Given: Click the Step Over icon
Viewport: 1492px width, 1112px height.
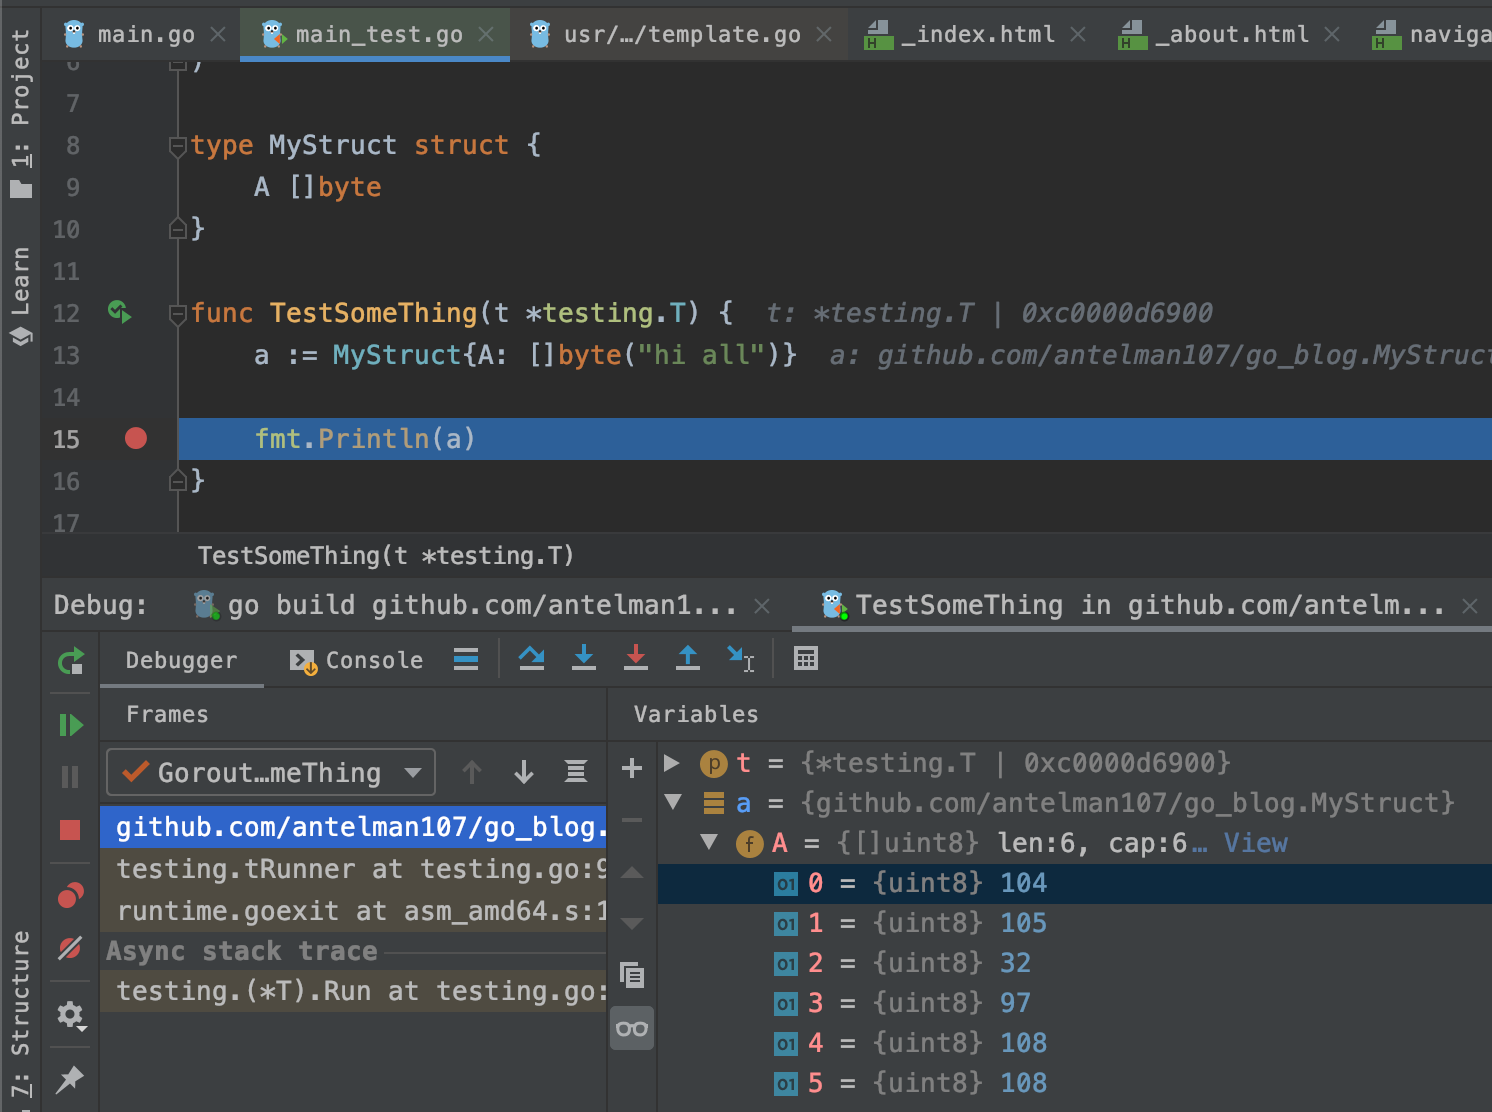Looking at the screenshot, I should (x=532, y=658).
